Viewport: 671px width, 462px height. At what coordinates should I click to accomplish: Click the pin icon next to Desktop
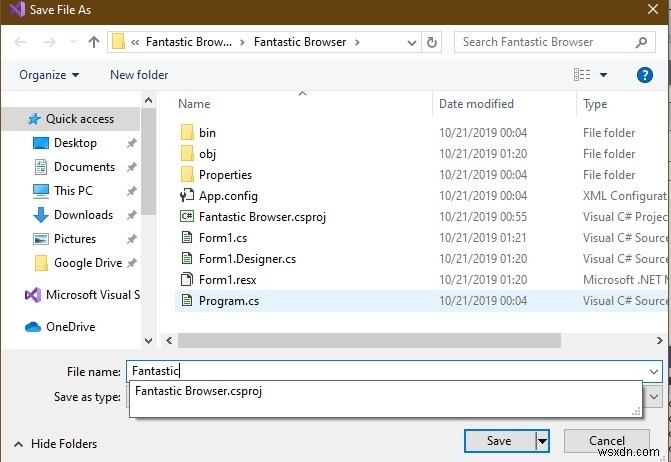tap(132, 143)
